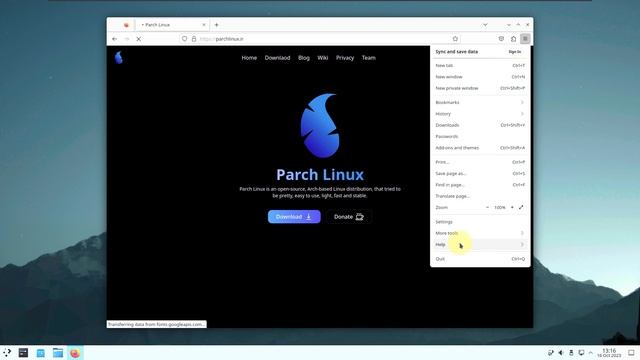This screenshot has height=360, width=640.
Task: Open the clipboard tray icon
Action: (x=551, y=353)
